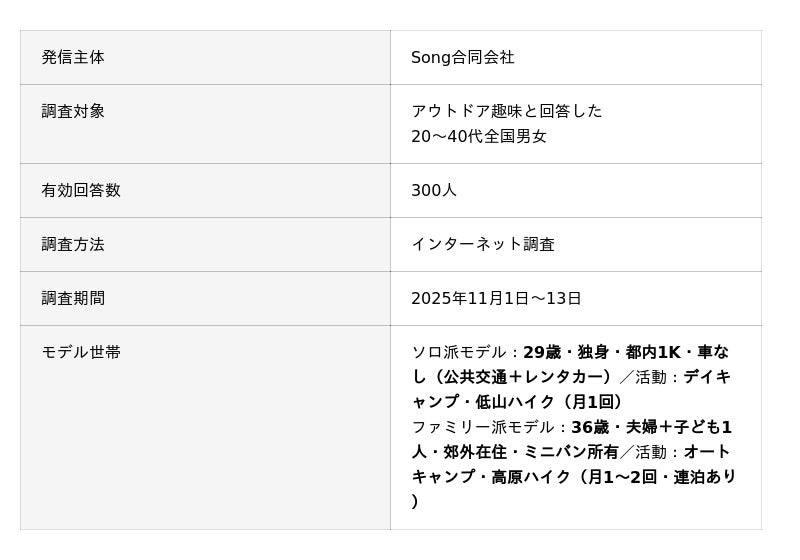The width and height of the screenshot is (800, 560).
Task: Click the アウトドア趣味と回答した text line
Action: click(506, 111)
